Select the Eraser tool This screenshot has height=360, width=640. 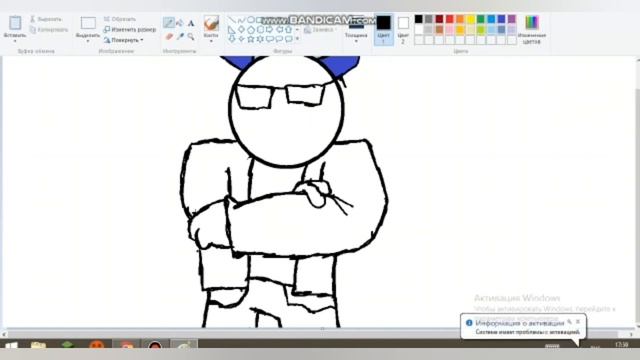[x=169, y=37]
